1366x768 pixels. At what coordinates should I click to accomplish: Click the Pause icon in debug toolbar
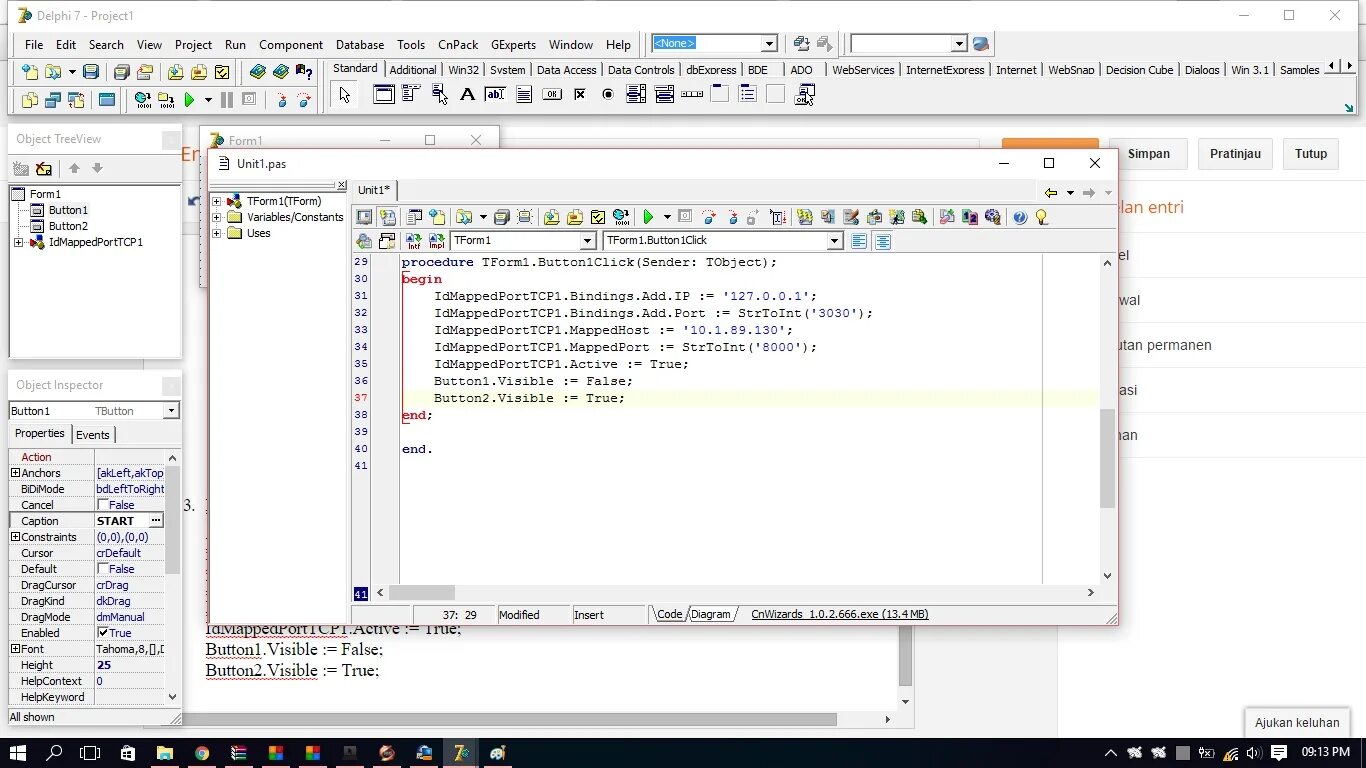(227, 100)
